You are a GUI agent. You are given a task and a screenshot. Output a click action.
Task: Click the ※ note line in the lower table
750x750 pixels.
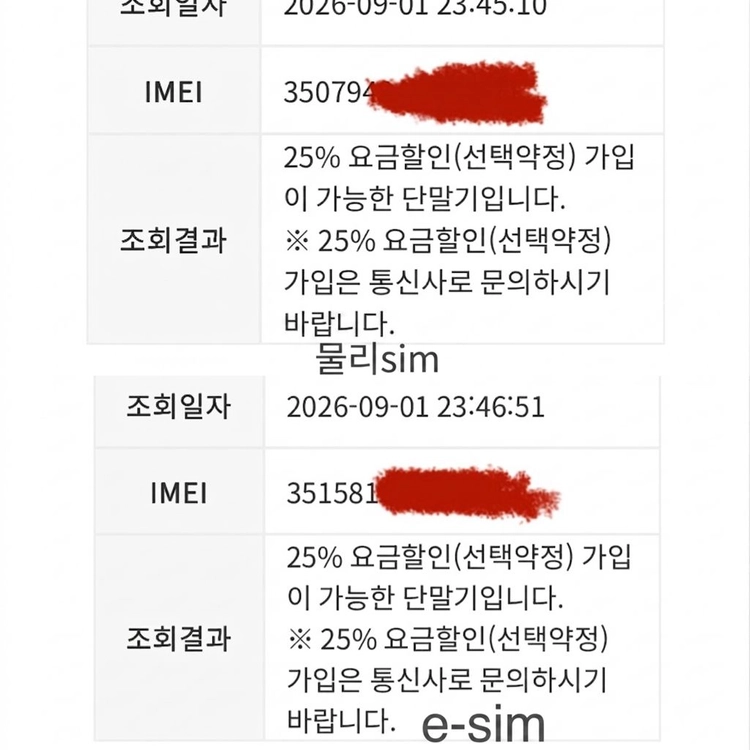(x=448, y=639)
